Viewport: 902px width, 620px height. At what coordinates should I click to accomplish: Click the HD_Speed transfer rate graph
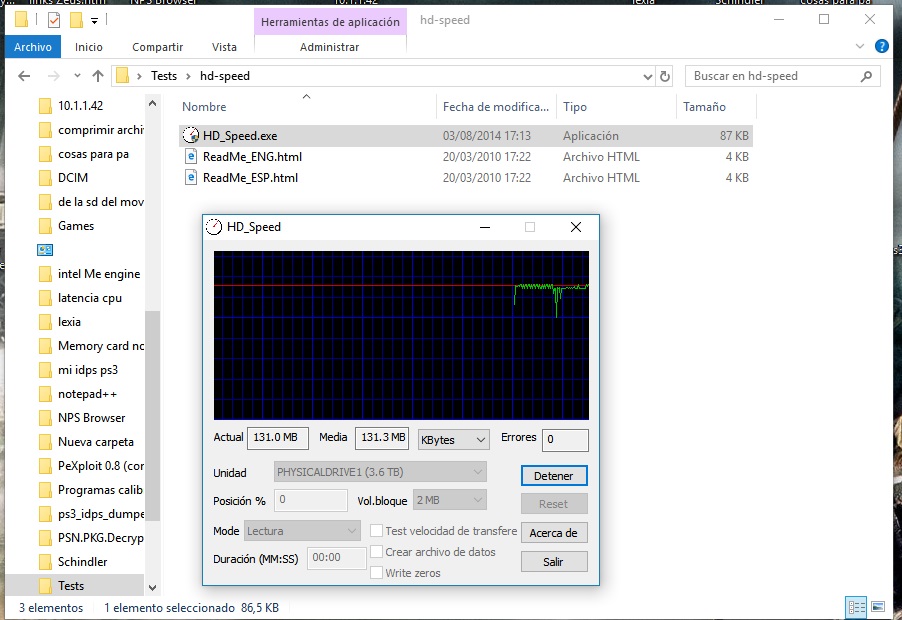402,335
